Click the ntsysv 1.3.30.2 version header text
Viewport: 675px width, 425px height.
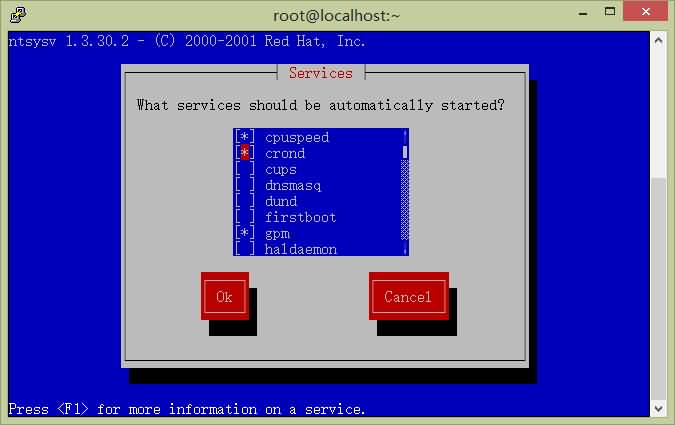pos(187,41)
